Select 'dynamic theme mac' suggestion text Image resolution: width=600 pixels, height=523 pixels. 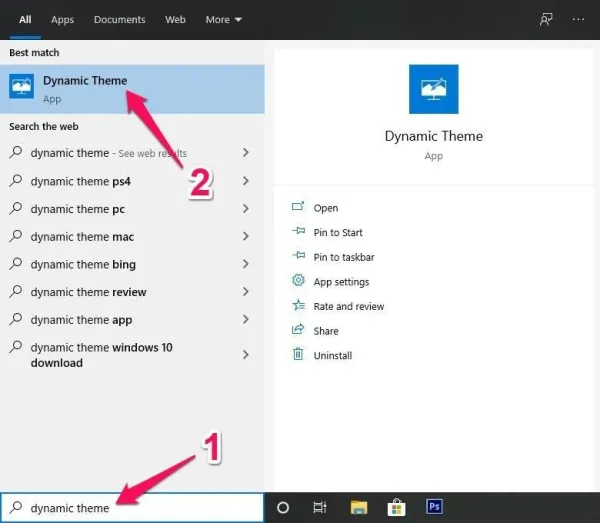82,237
